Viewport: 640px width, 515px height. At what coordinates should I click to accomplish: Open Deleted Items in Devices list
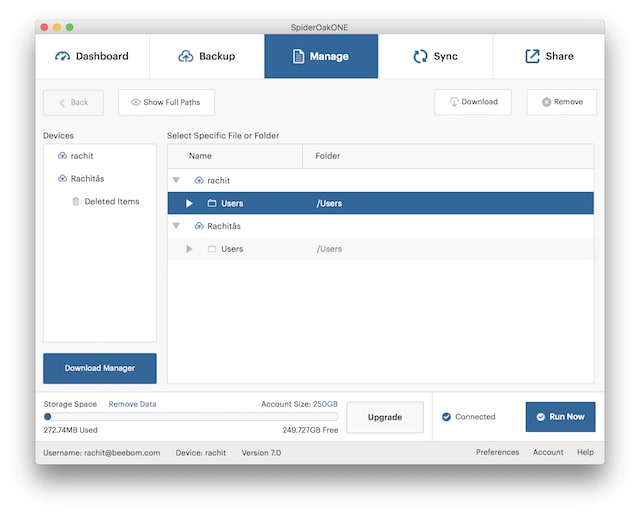point(112,202)
